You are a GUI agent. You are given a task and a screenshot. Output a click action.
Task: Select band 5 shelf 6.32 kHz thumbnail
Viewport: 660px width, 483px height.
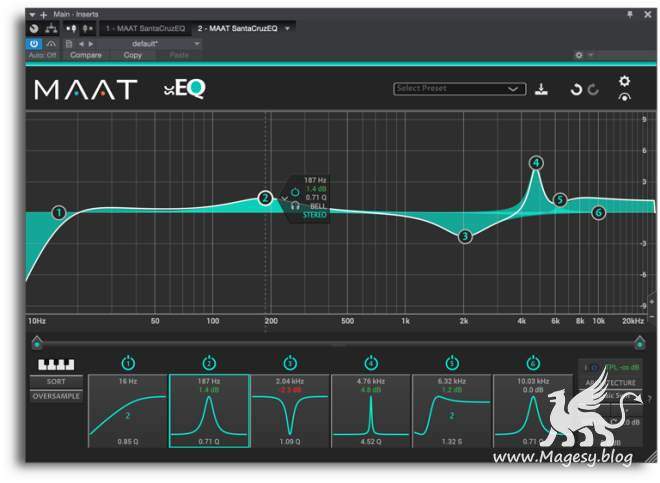[452, 411]
